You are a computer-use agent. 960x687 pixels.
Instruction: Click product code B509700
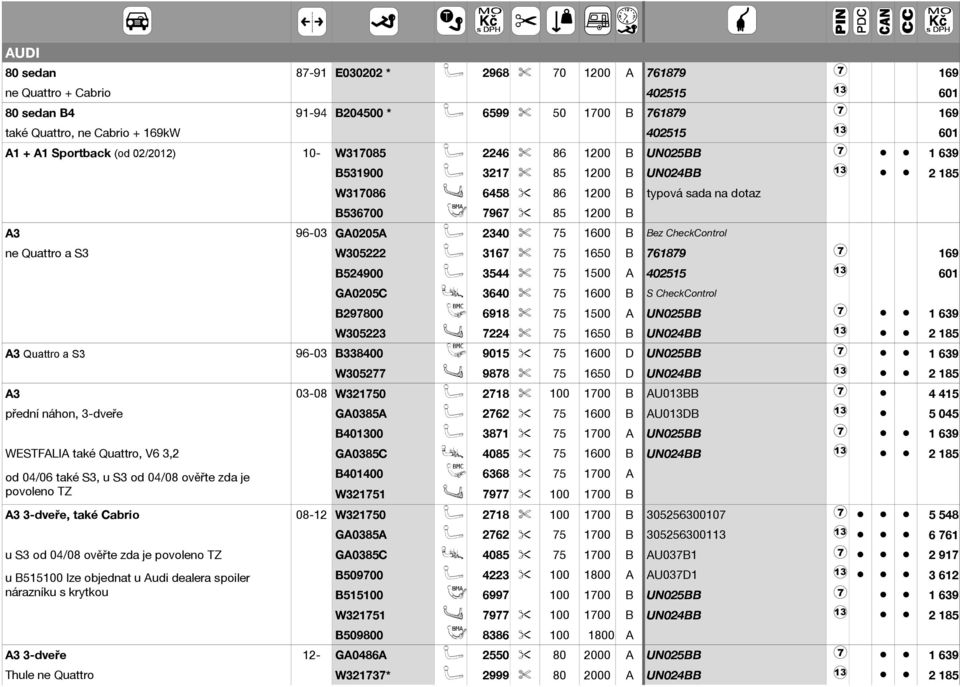(359, 576)
